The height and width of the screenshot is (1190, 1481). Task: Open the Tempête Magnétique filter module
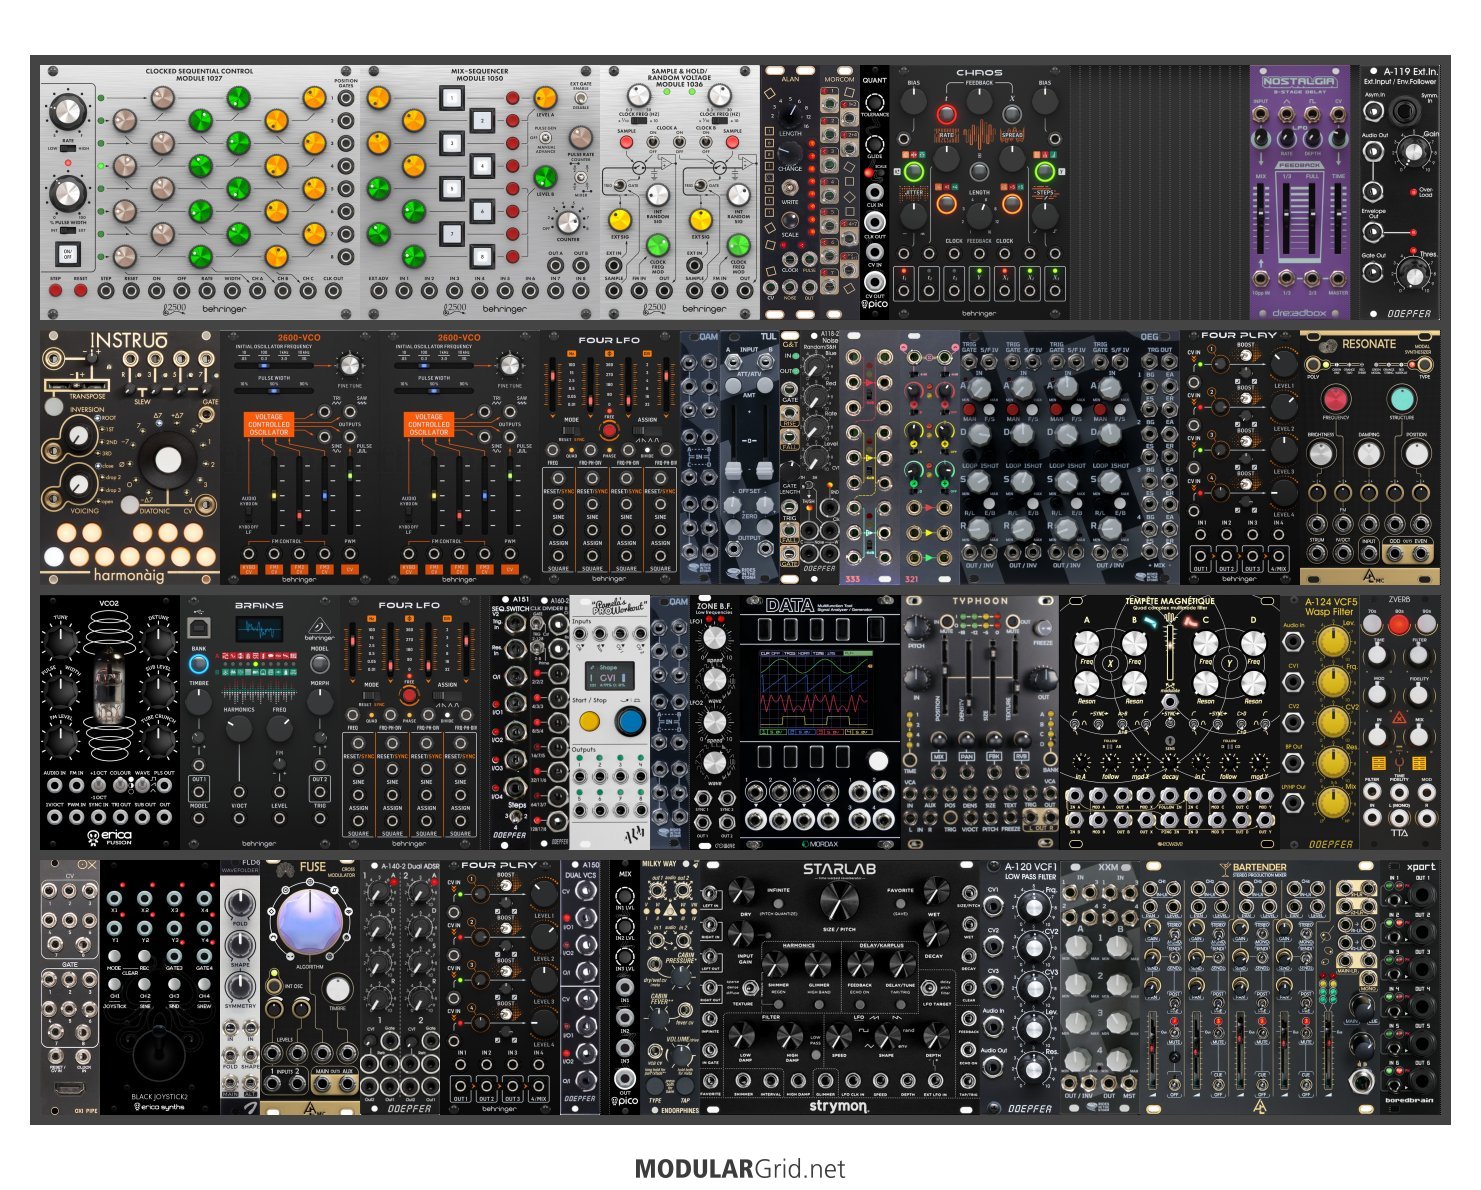tap(1169, 722)
